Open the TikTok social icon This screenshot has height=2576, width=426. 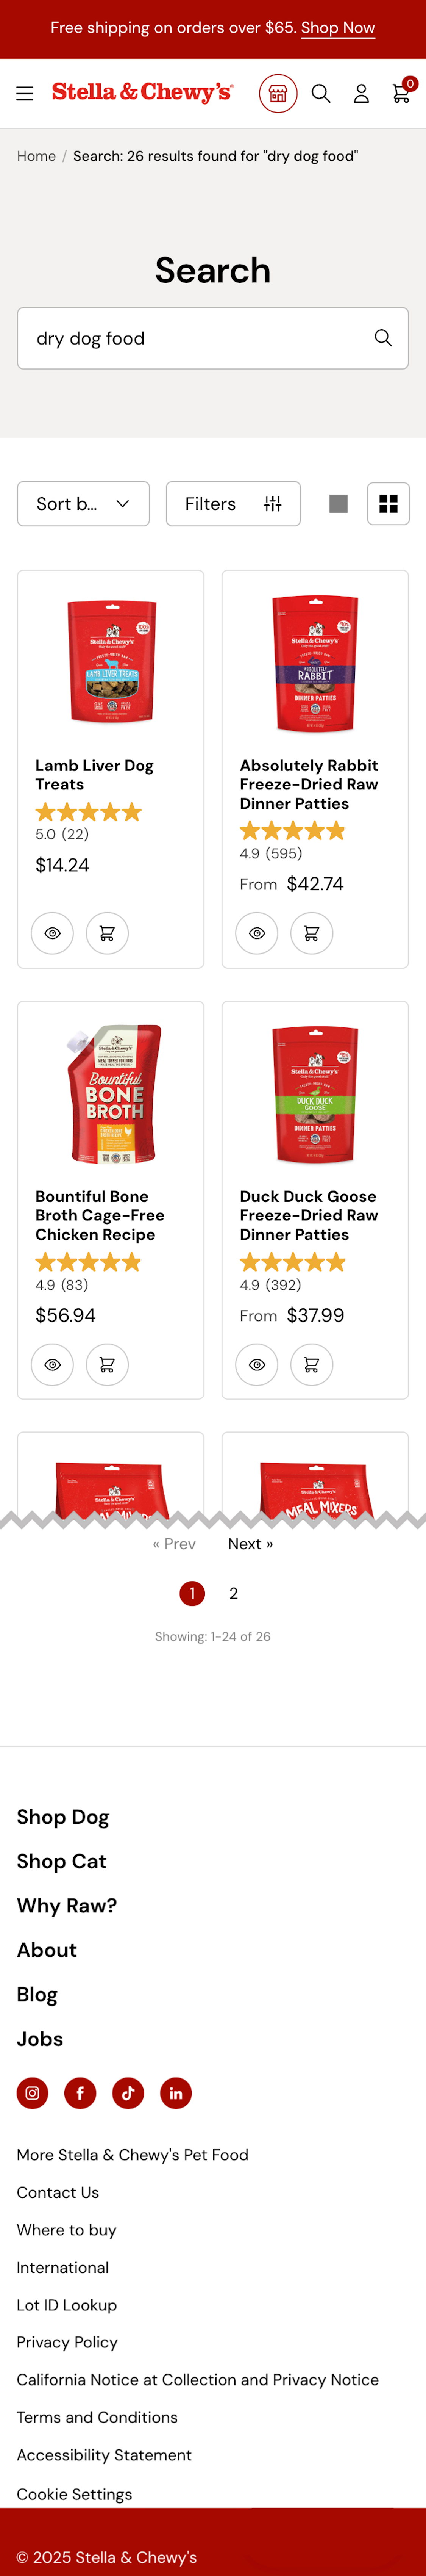[x=128, y=2093]
